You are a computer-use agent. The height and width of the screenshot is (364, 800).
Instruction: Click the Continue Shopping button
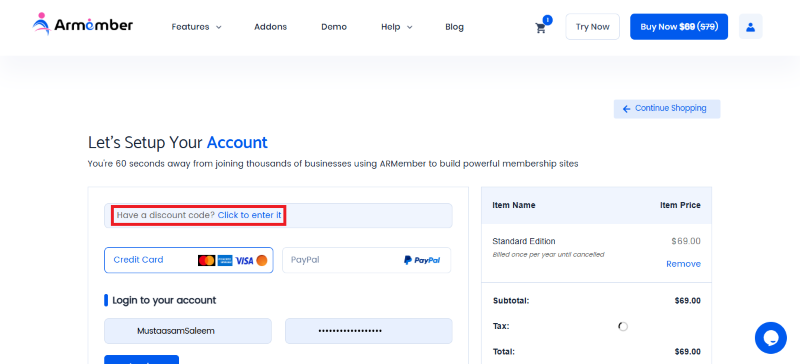pos(667,109)
